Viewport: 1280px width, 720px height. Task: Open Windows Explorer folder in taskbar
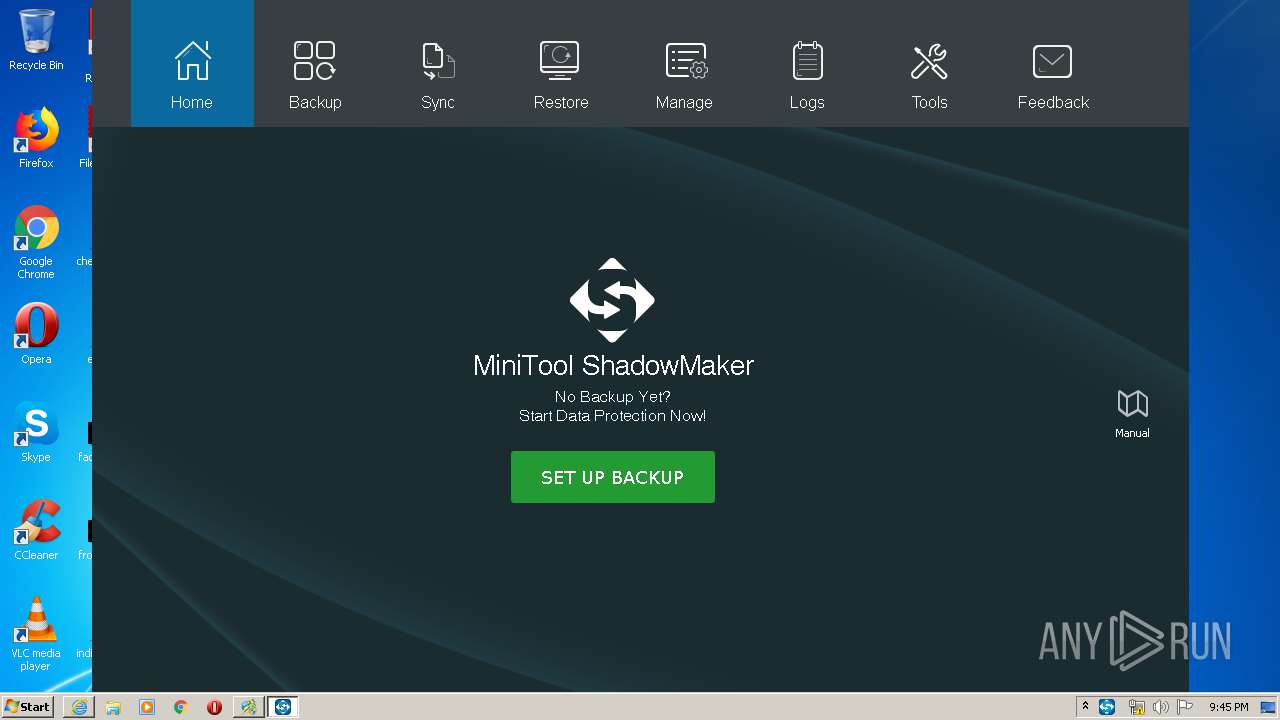click(113, 707)
